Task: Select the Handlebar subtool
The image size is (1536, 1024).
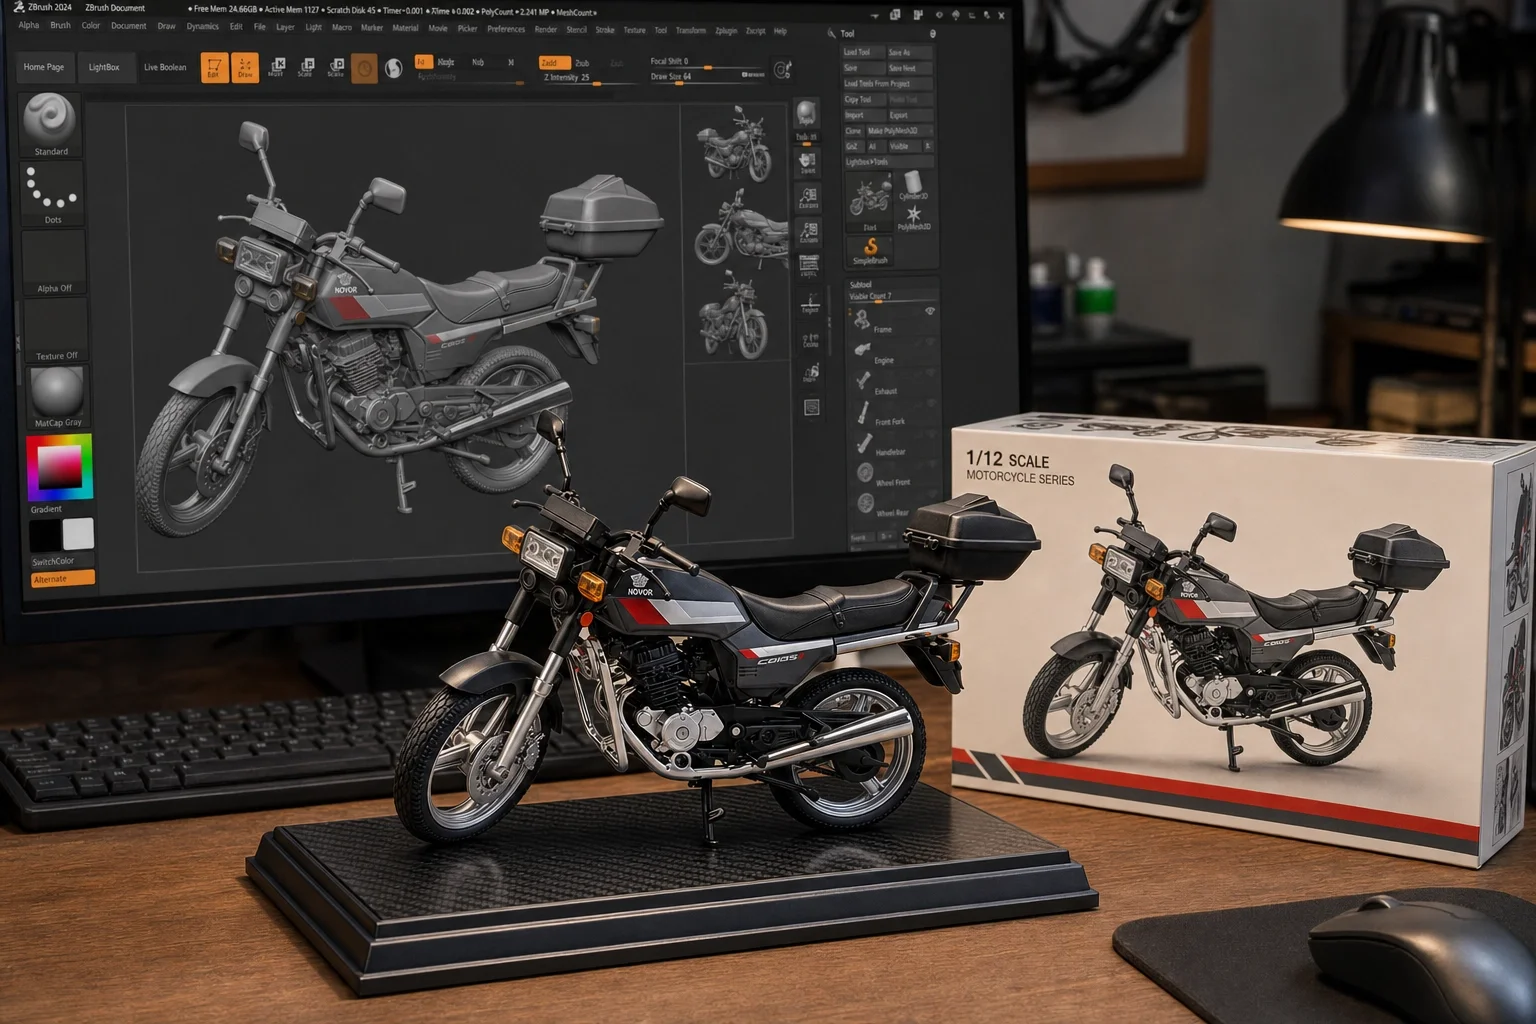Action: pos(893,444)
